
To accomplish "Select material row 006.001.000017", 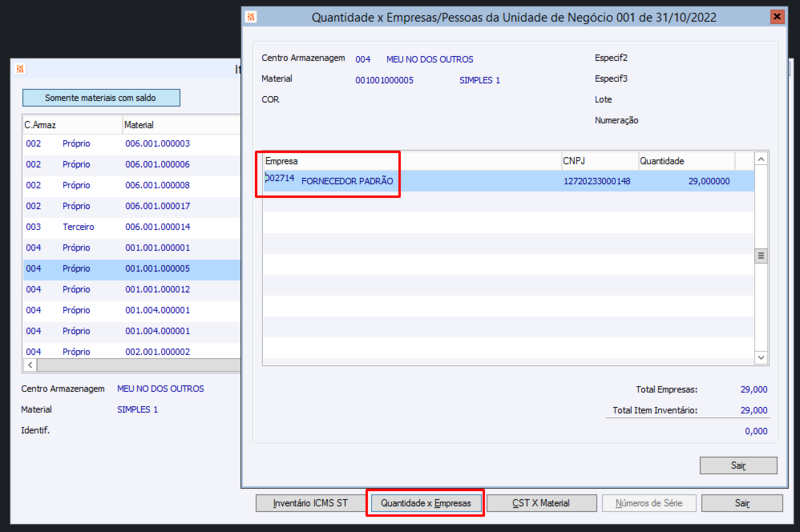I will (132, 207).
